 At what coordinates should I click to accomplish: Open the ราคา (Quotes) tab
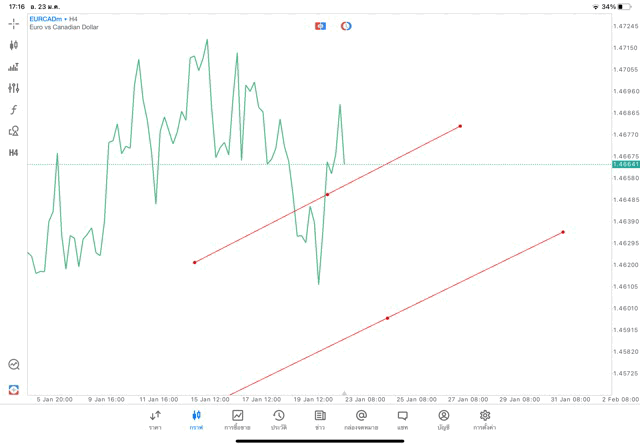pyautogui.click(x=155, y=420)
